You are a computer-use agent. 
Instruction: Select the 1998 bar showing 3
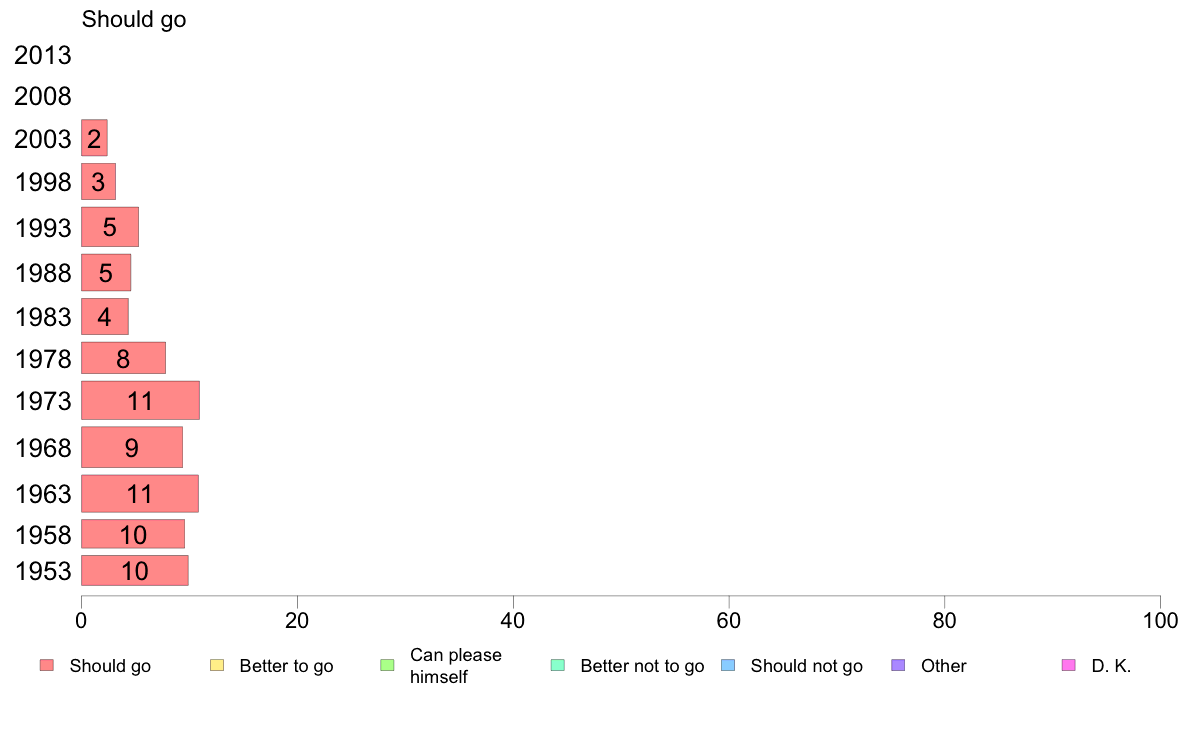98,182
